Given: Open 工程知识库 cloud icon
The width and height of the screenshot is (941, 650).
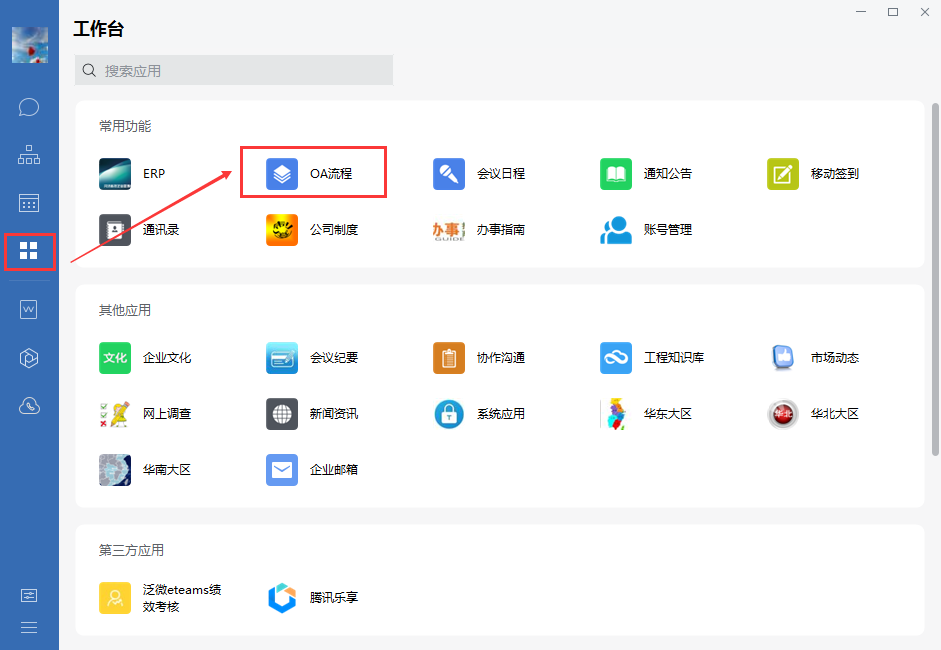Looking at the screenshot, I should pos(616,358).
